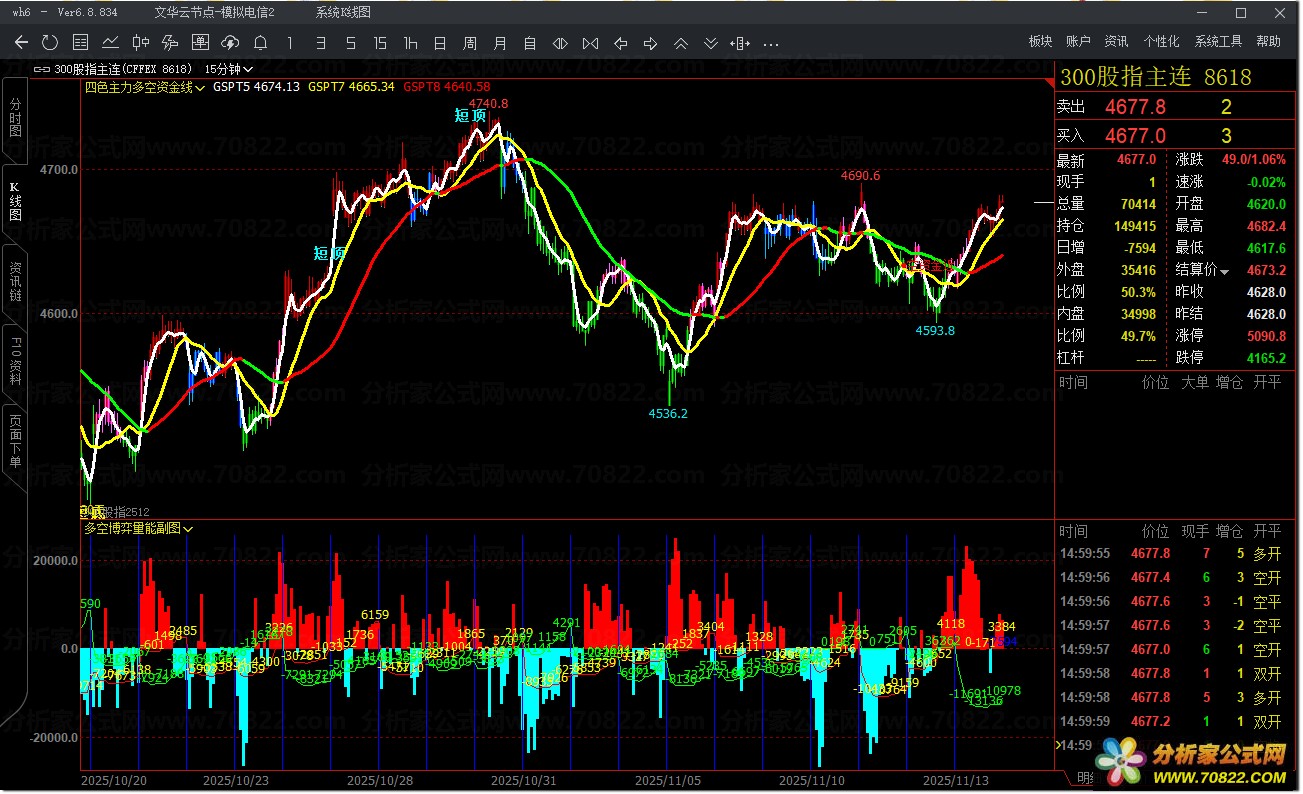This screenshot has width=1303, height=794.
Task: Click the alert bell icon
Action: 260,43
